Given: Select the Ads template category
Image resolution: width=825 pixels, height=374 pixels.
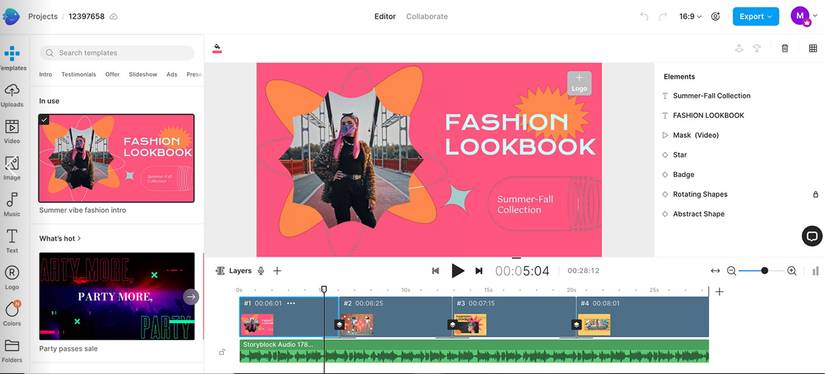Looking at the screenshot, I should (x=172, y=75).
